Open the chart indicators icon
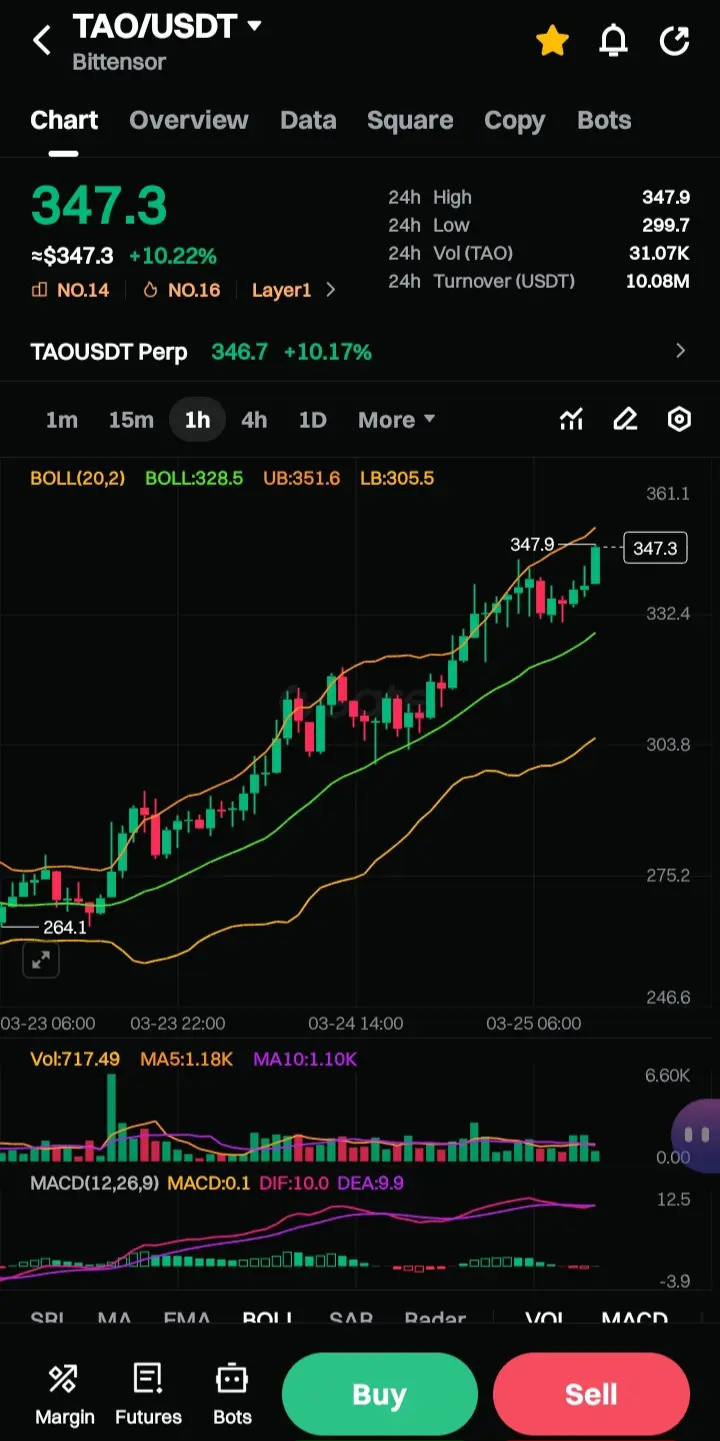The width and height of the screenshot is (720, 1441). [571, 420]
